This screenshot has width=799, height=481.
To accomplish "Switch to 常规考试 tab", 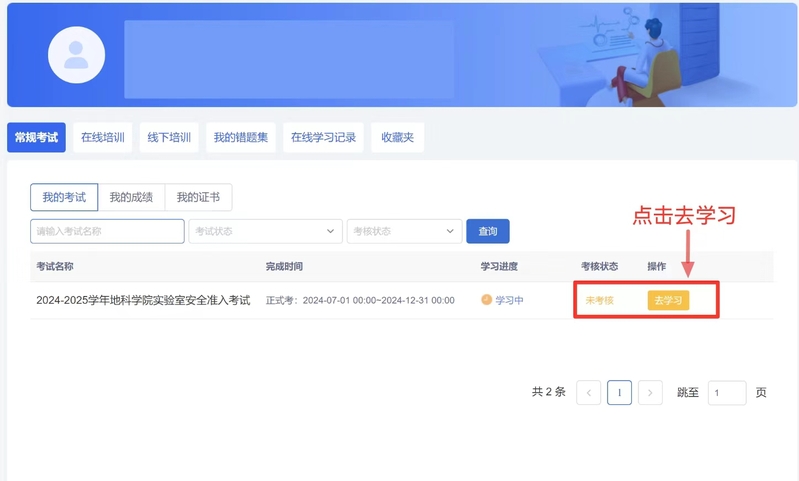I will [36, 138].
